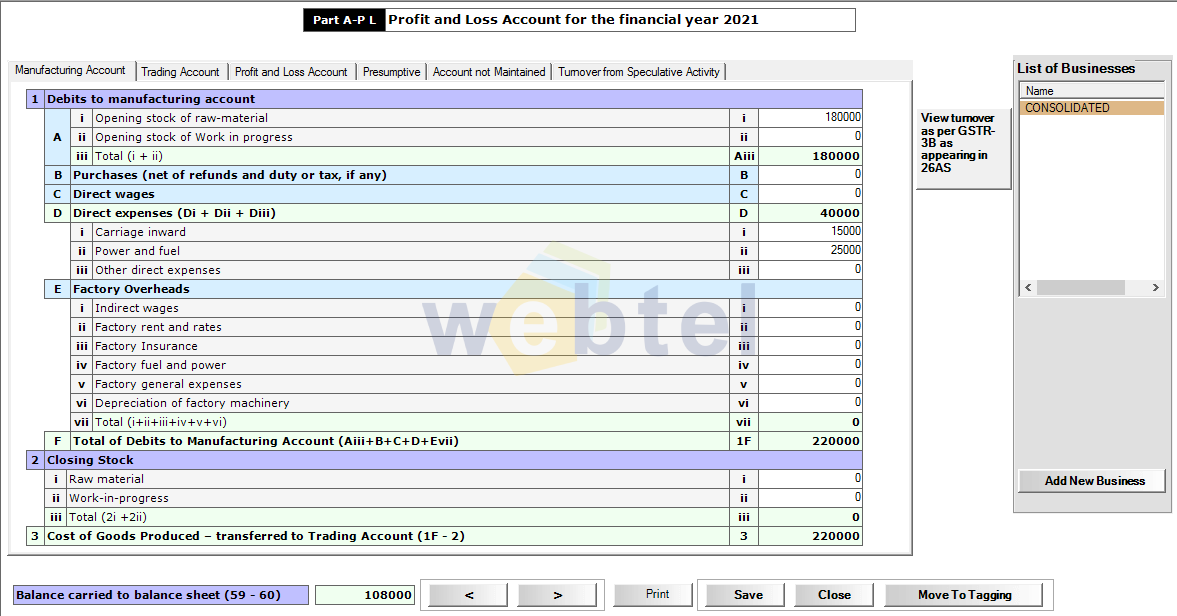Click the Close button
The image size is (1177, 616).
[834, 595]
